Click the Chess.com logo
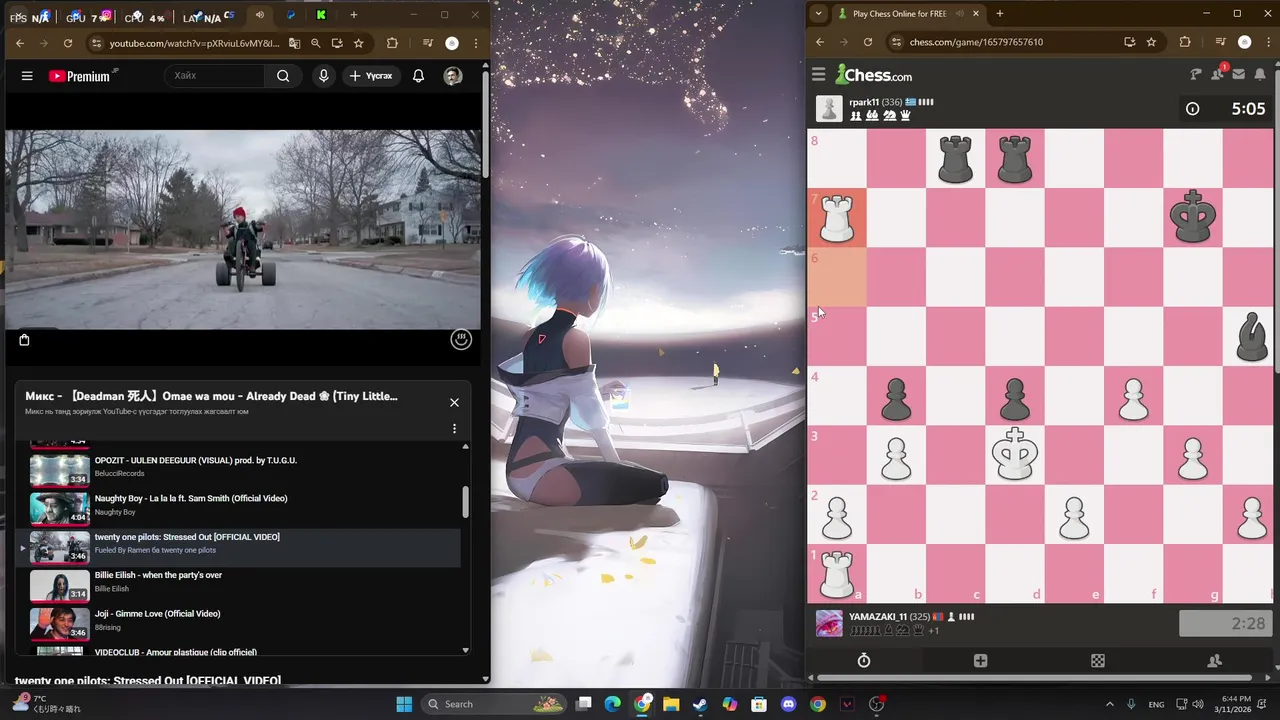The image size is (1280, 720). 874,75
